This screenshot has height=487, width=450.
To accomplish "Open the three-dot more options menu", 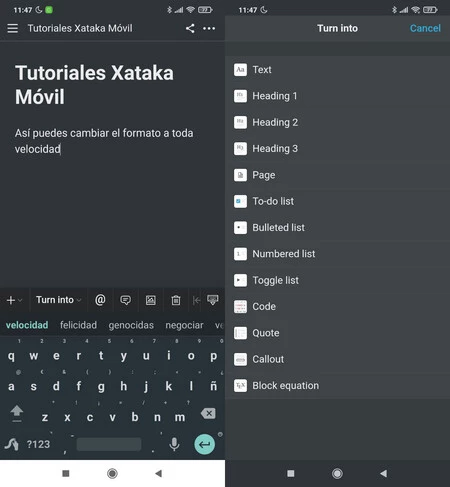I will pos(209,28).
